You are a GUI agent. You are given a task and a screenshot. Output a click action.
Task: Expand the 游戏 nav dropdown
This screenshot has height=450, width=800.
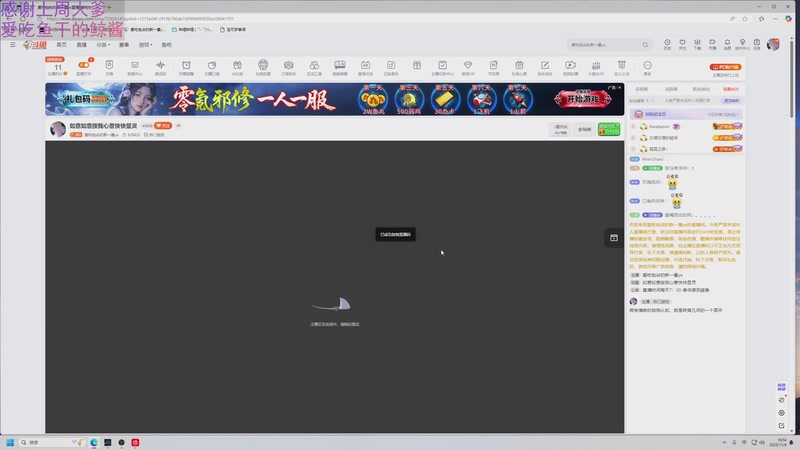click(x=145, y=45)
